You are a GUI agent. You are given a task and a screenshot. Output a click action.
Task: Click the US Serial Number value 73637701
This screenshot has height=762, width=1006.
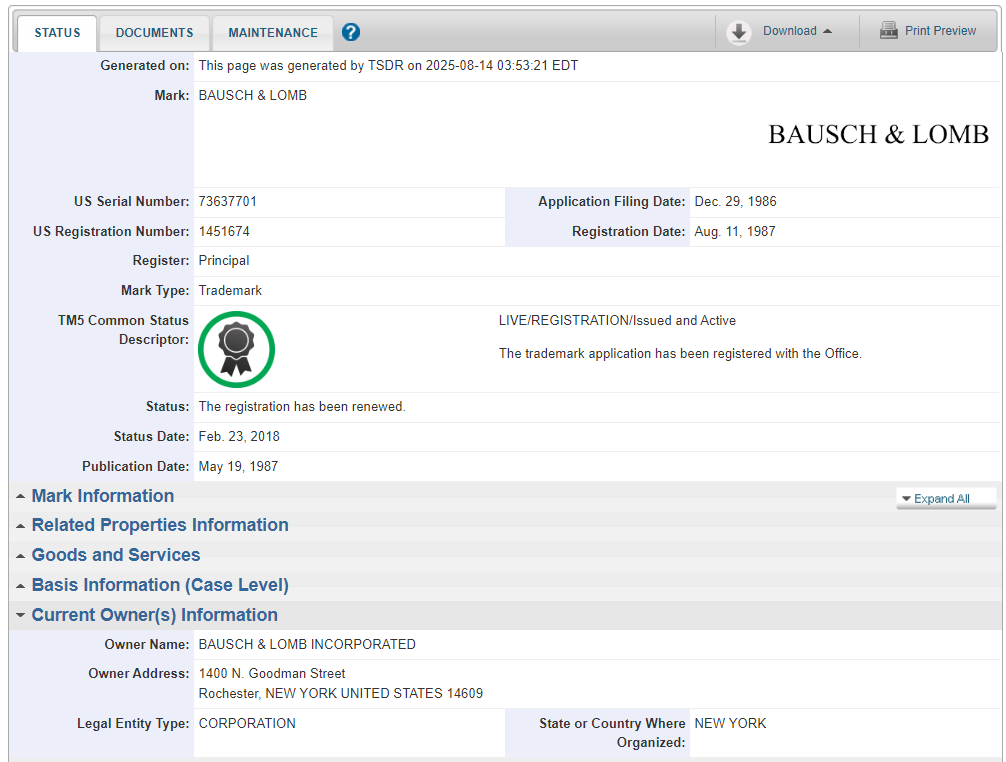tap(228, 202)
